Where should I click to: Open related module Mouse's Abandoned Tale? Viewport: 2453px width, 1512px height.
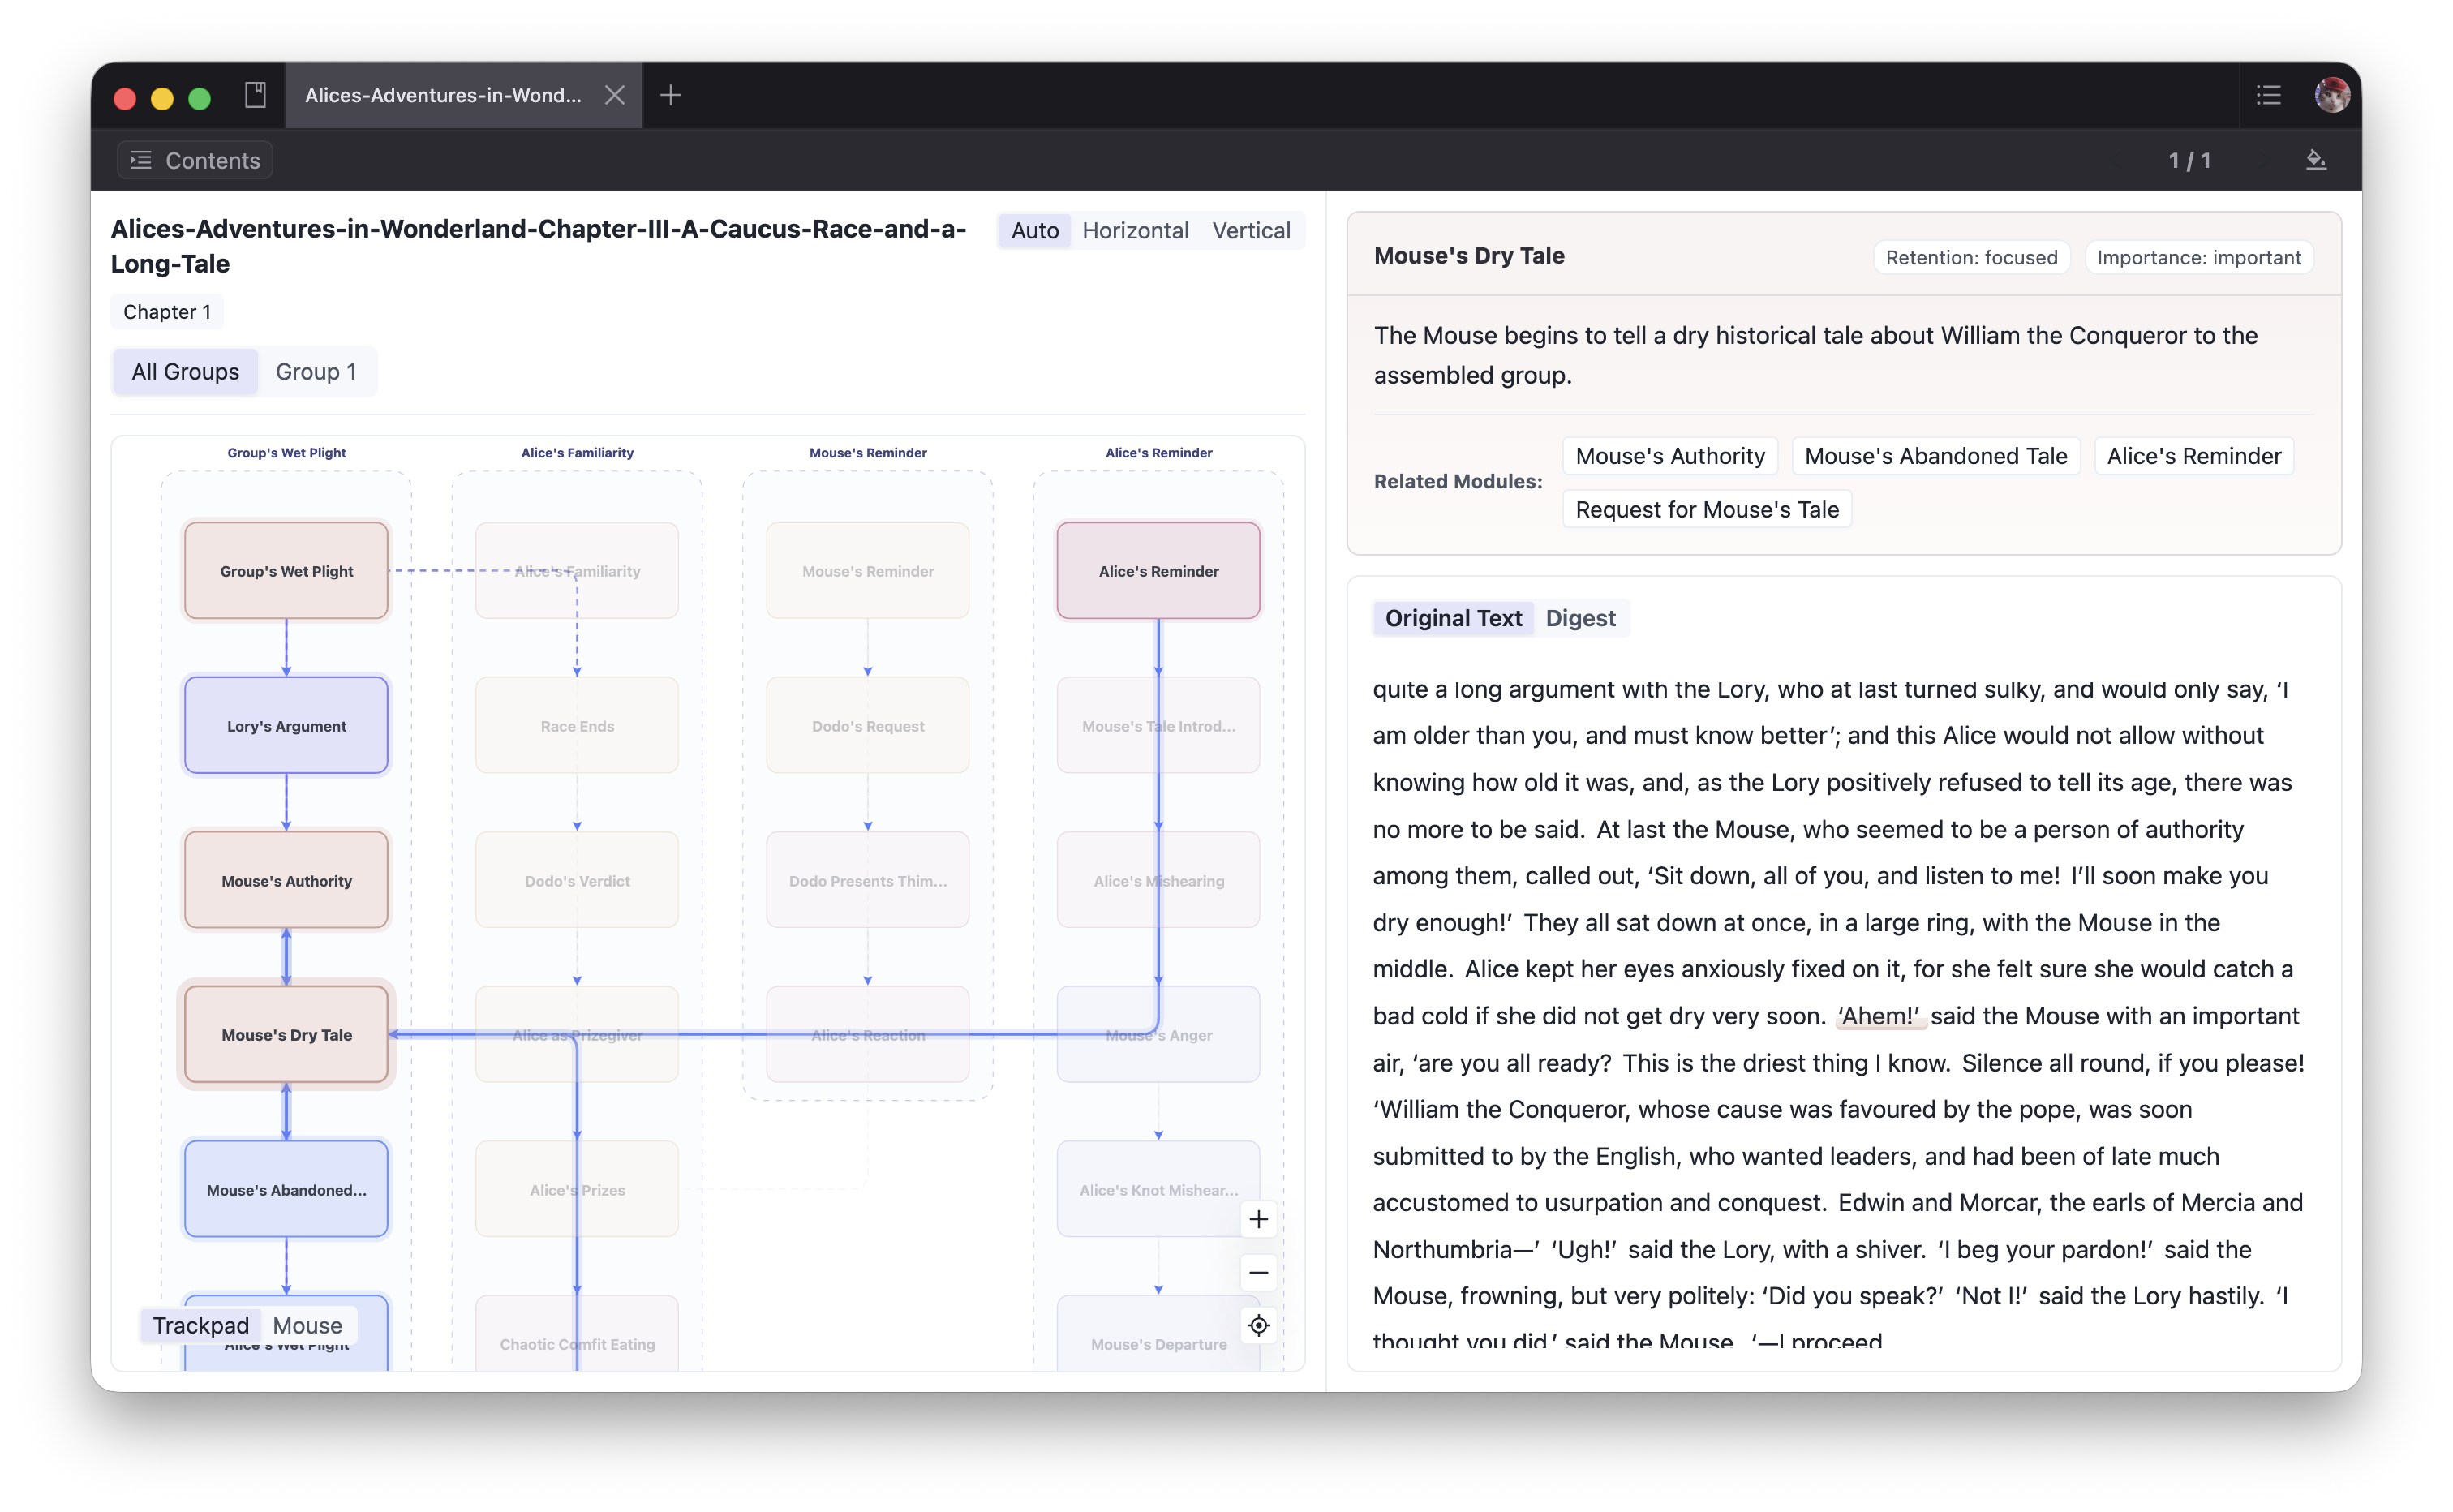pyautogui.click(x=1936, y=456)
